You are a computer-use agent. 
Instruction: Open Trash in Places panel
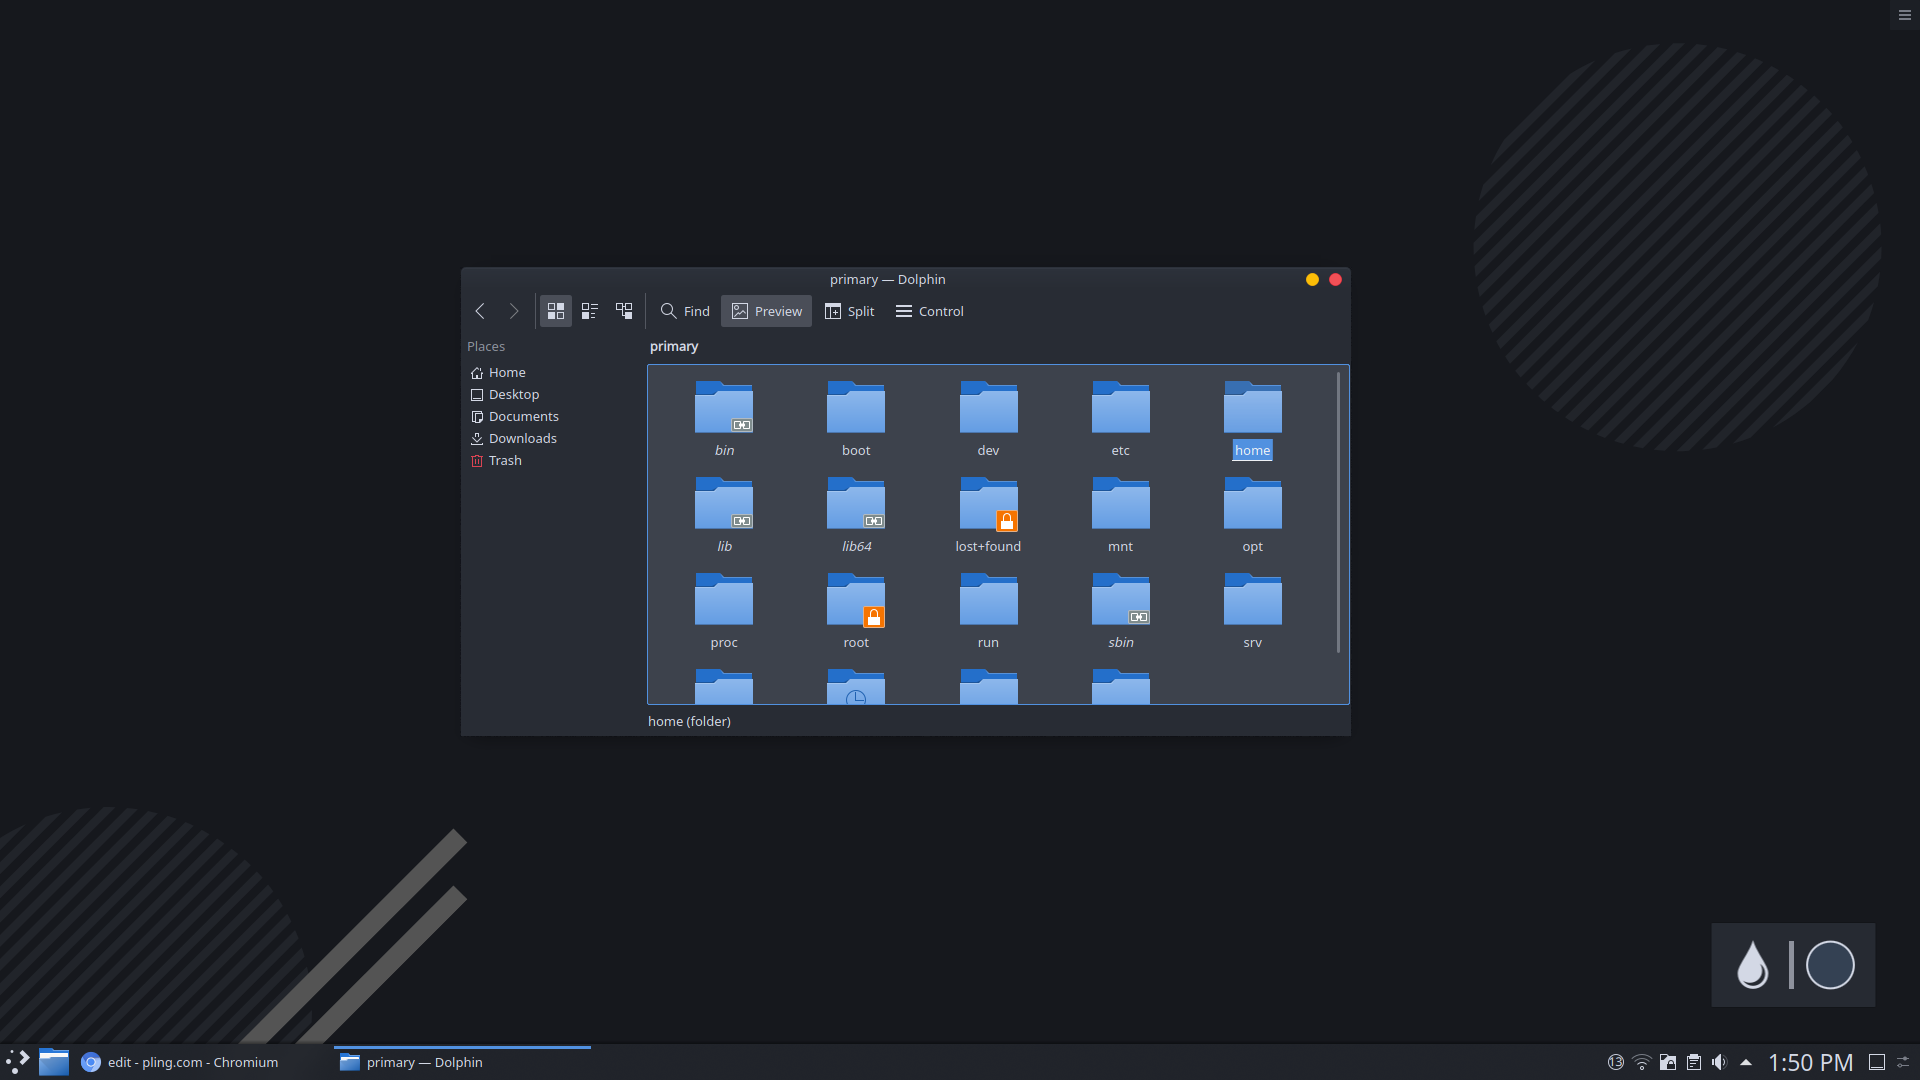(x=497, y=460)
